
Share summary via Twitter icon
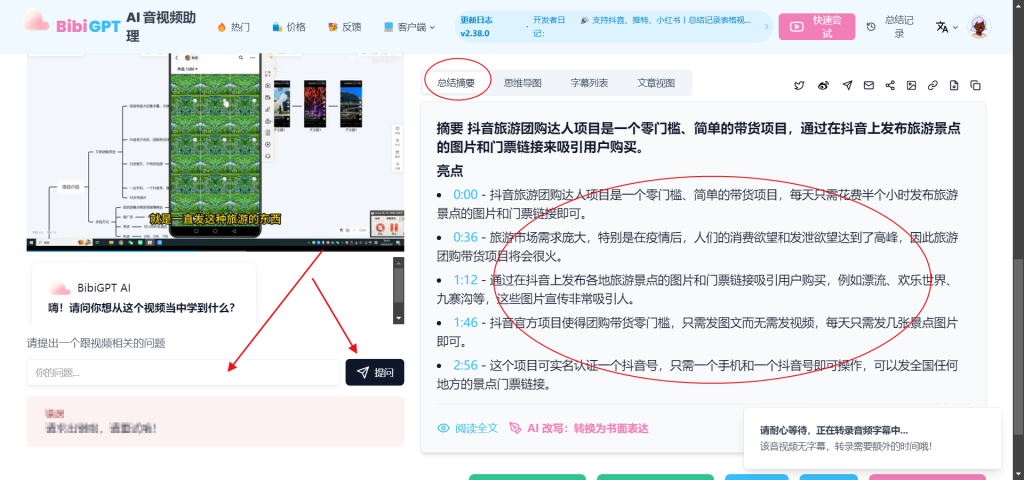(799, 86)
